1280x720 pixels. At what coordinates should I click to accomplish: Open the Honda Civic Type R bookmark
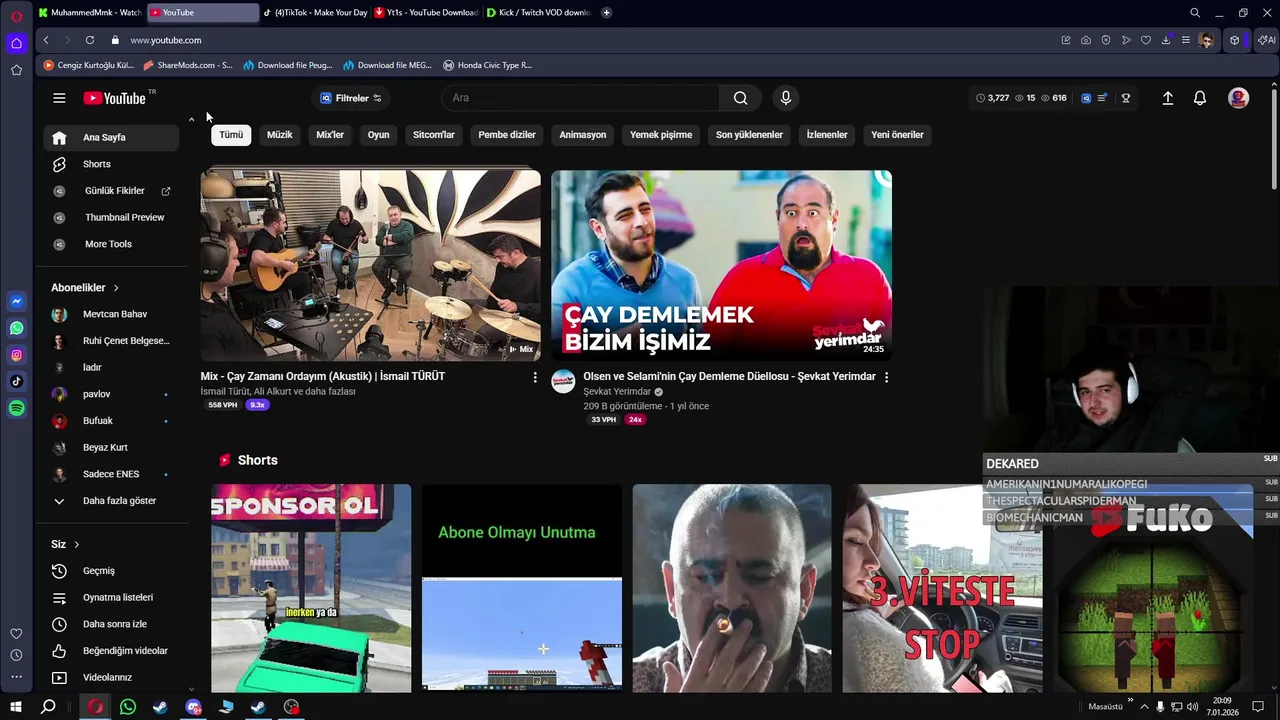pyautogui.click(x=488, y=65)
